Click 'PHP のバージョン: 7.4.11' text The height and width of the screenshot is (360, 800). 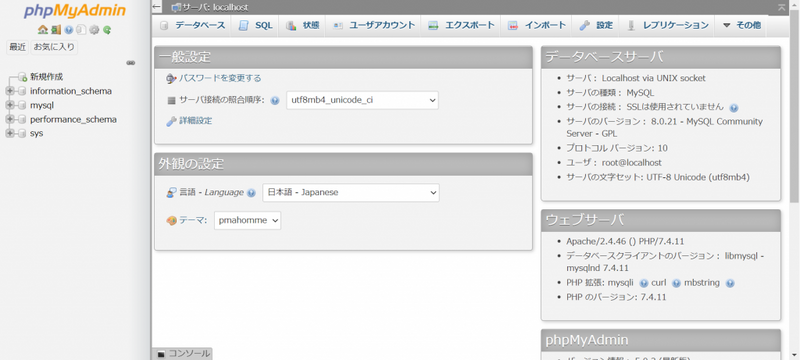click(x=616, y=297)
